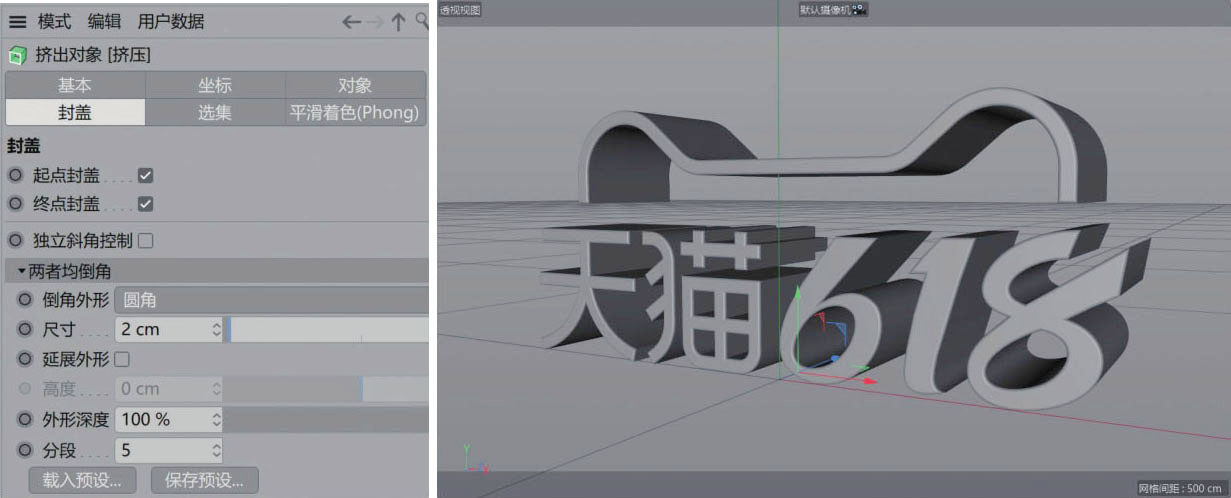Click the keyframe dot beside 起点封盖

(15, 175)
